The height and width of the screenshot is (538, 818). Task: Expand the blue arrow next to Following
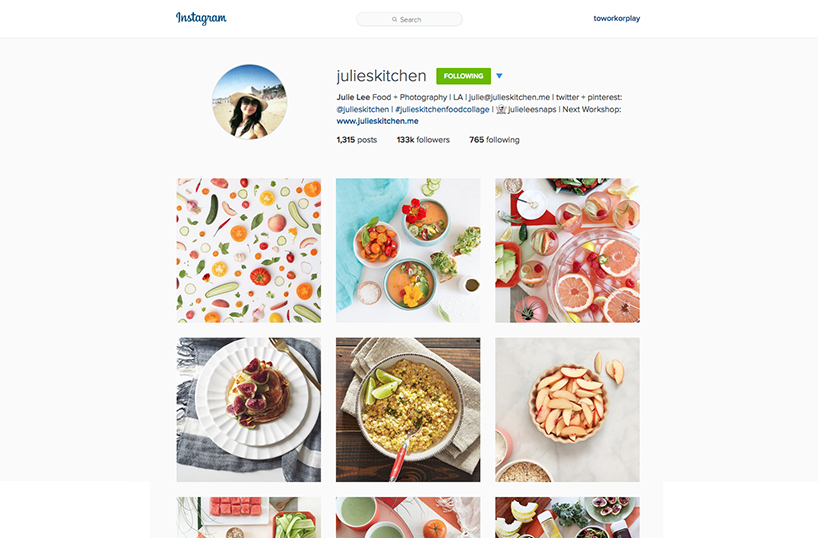(x=499, y=76)
